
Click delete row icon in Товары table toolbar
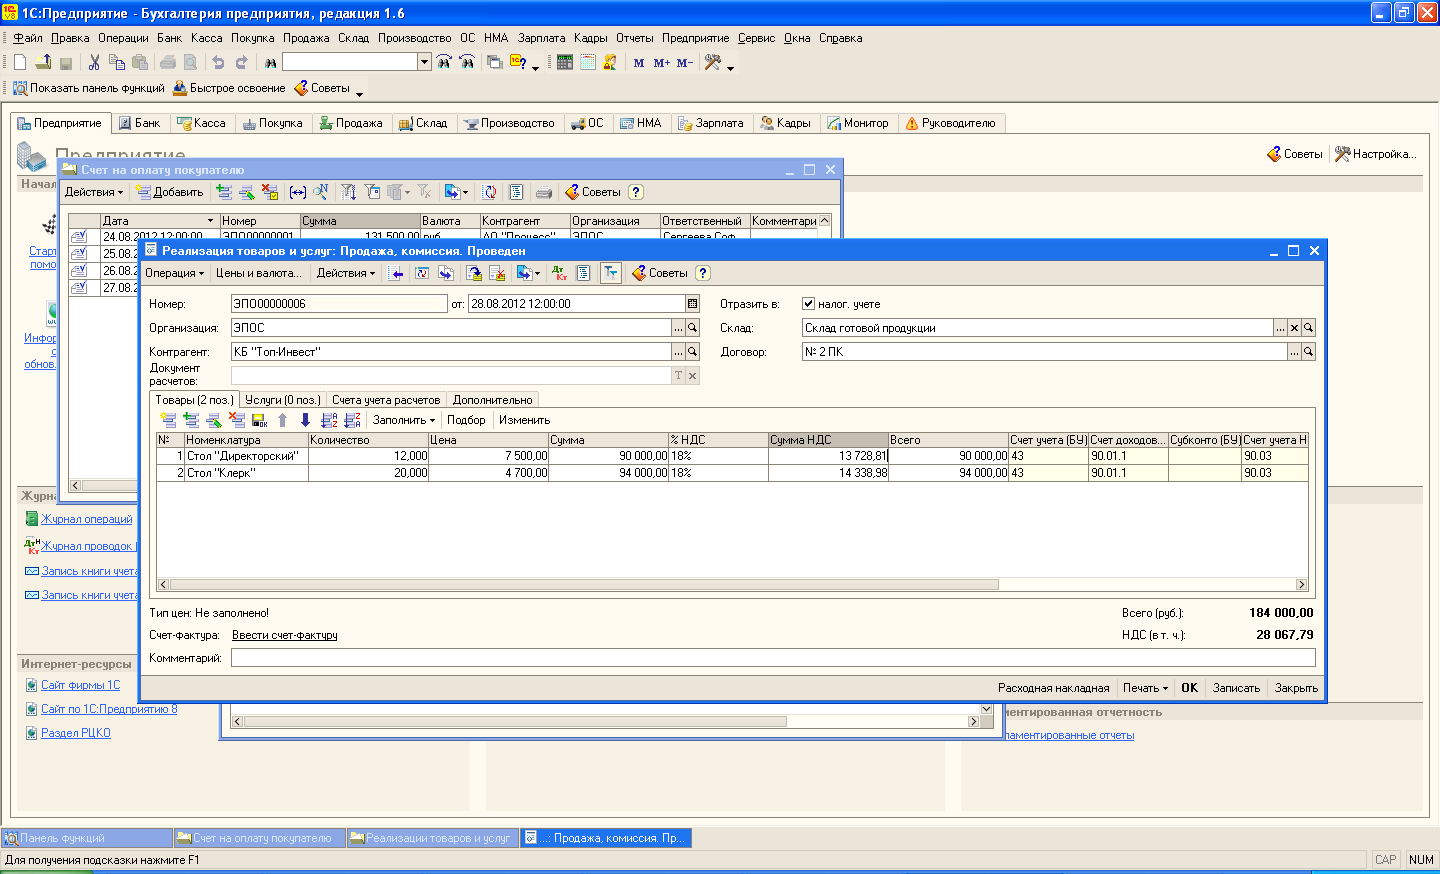point(237,420)
